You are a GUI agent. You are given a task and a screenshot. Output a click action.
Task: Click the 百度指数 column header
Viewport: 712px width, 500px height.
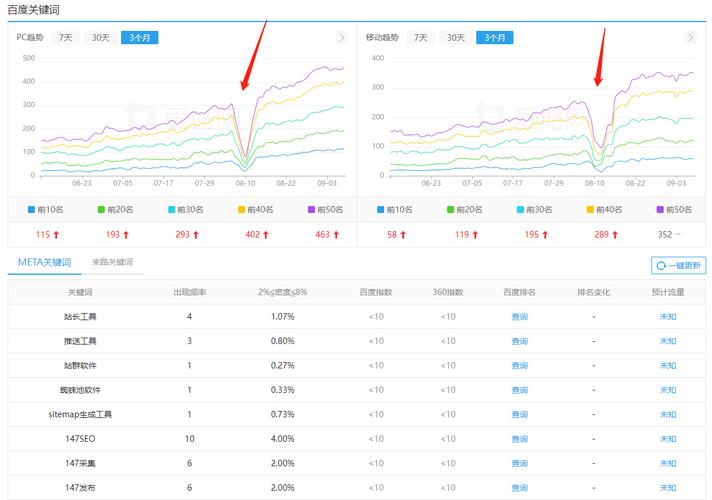pos(376,292)
